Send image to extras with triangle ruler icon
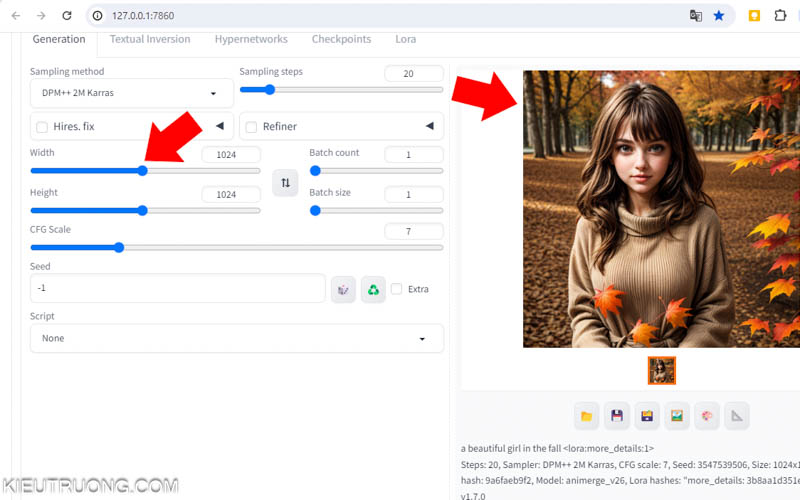The width and height of the screenshot is (800, 500). (x=737, y=416)
